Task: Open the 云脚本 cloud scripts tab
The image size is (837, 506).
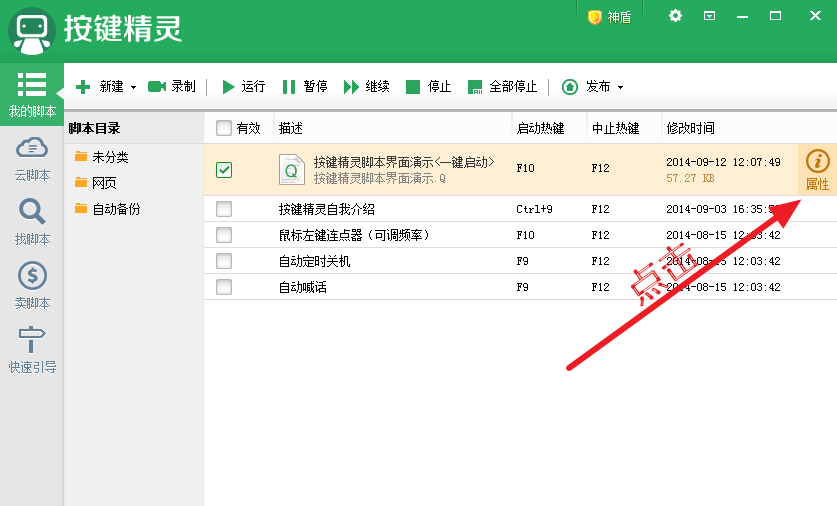Action: 32,159
